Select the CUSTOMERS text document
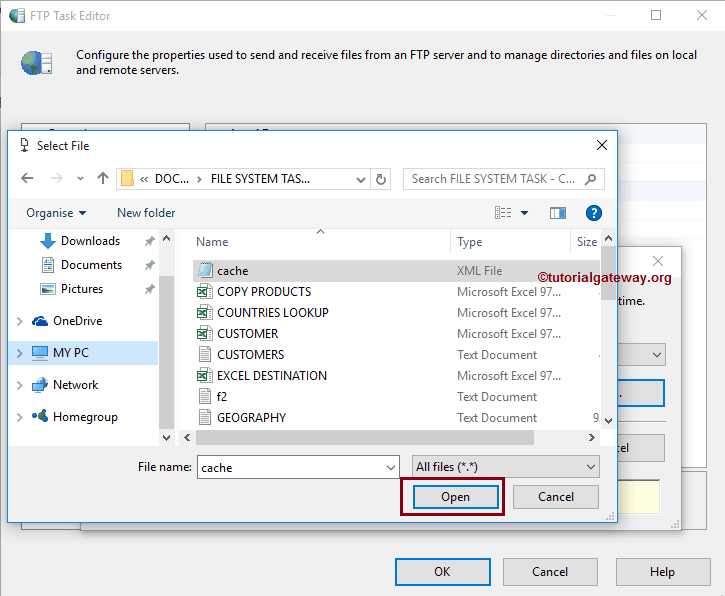Screen dimensions: 725x596 250,355
